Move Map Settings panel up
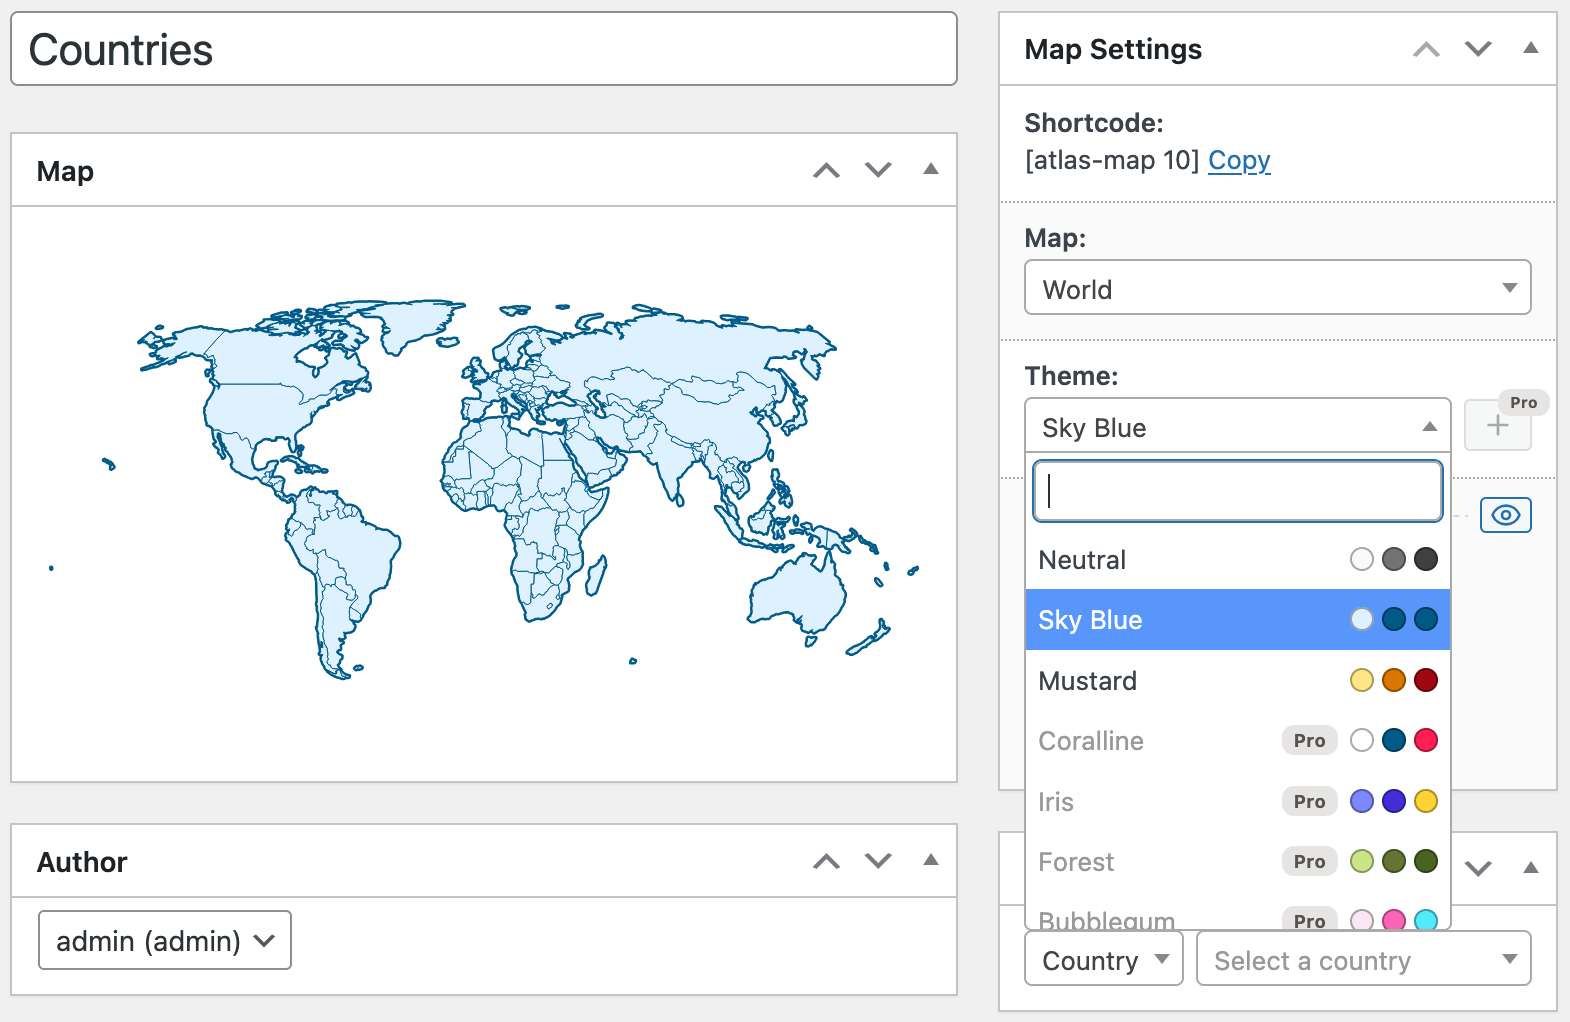Viewport: 1570px width, 1022px height. (1426, 49)
